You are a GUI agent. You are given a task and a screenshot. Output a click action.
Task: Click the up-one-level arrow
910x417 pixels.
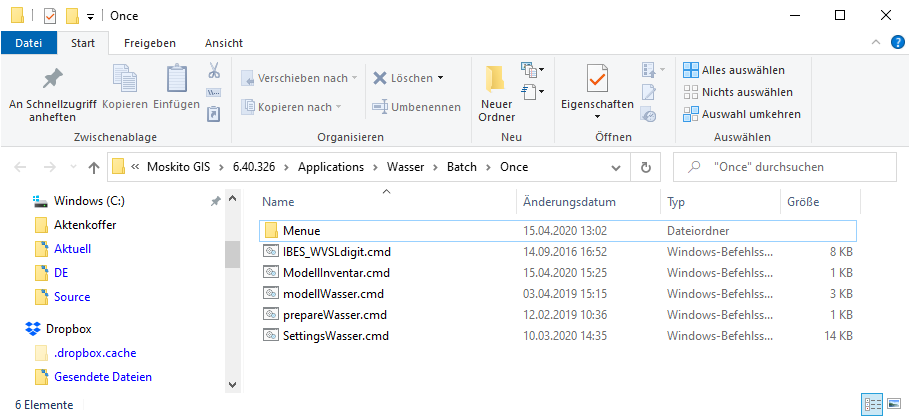click(x=94, y=167)
